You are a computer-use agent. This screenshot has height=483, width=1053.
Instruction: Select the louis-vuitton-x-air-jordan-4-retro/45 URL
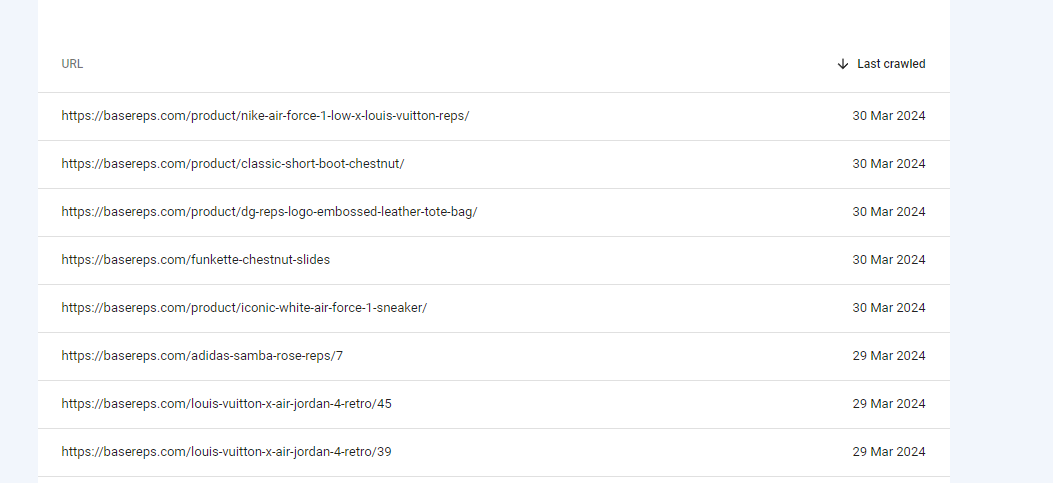point(226,404)
